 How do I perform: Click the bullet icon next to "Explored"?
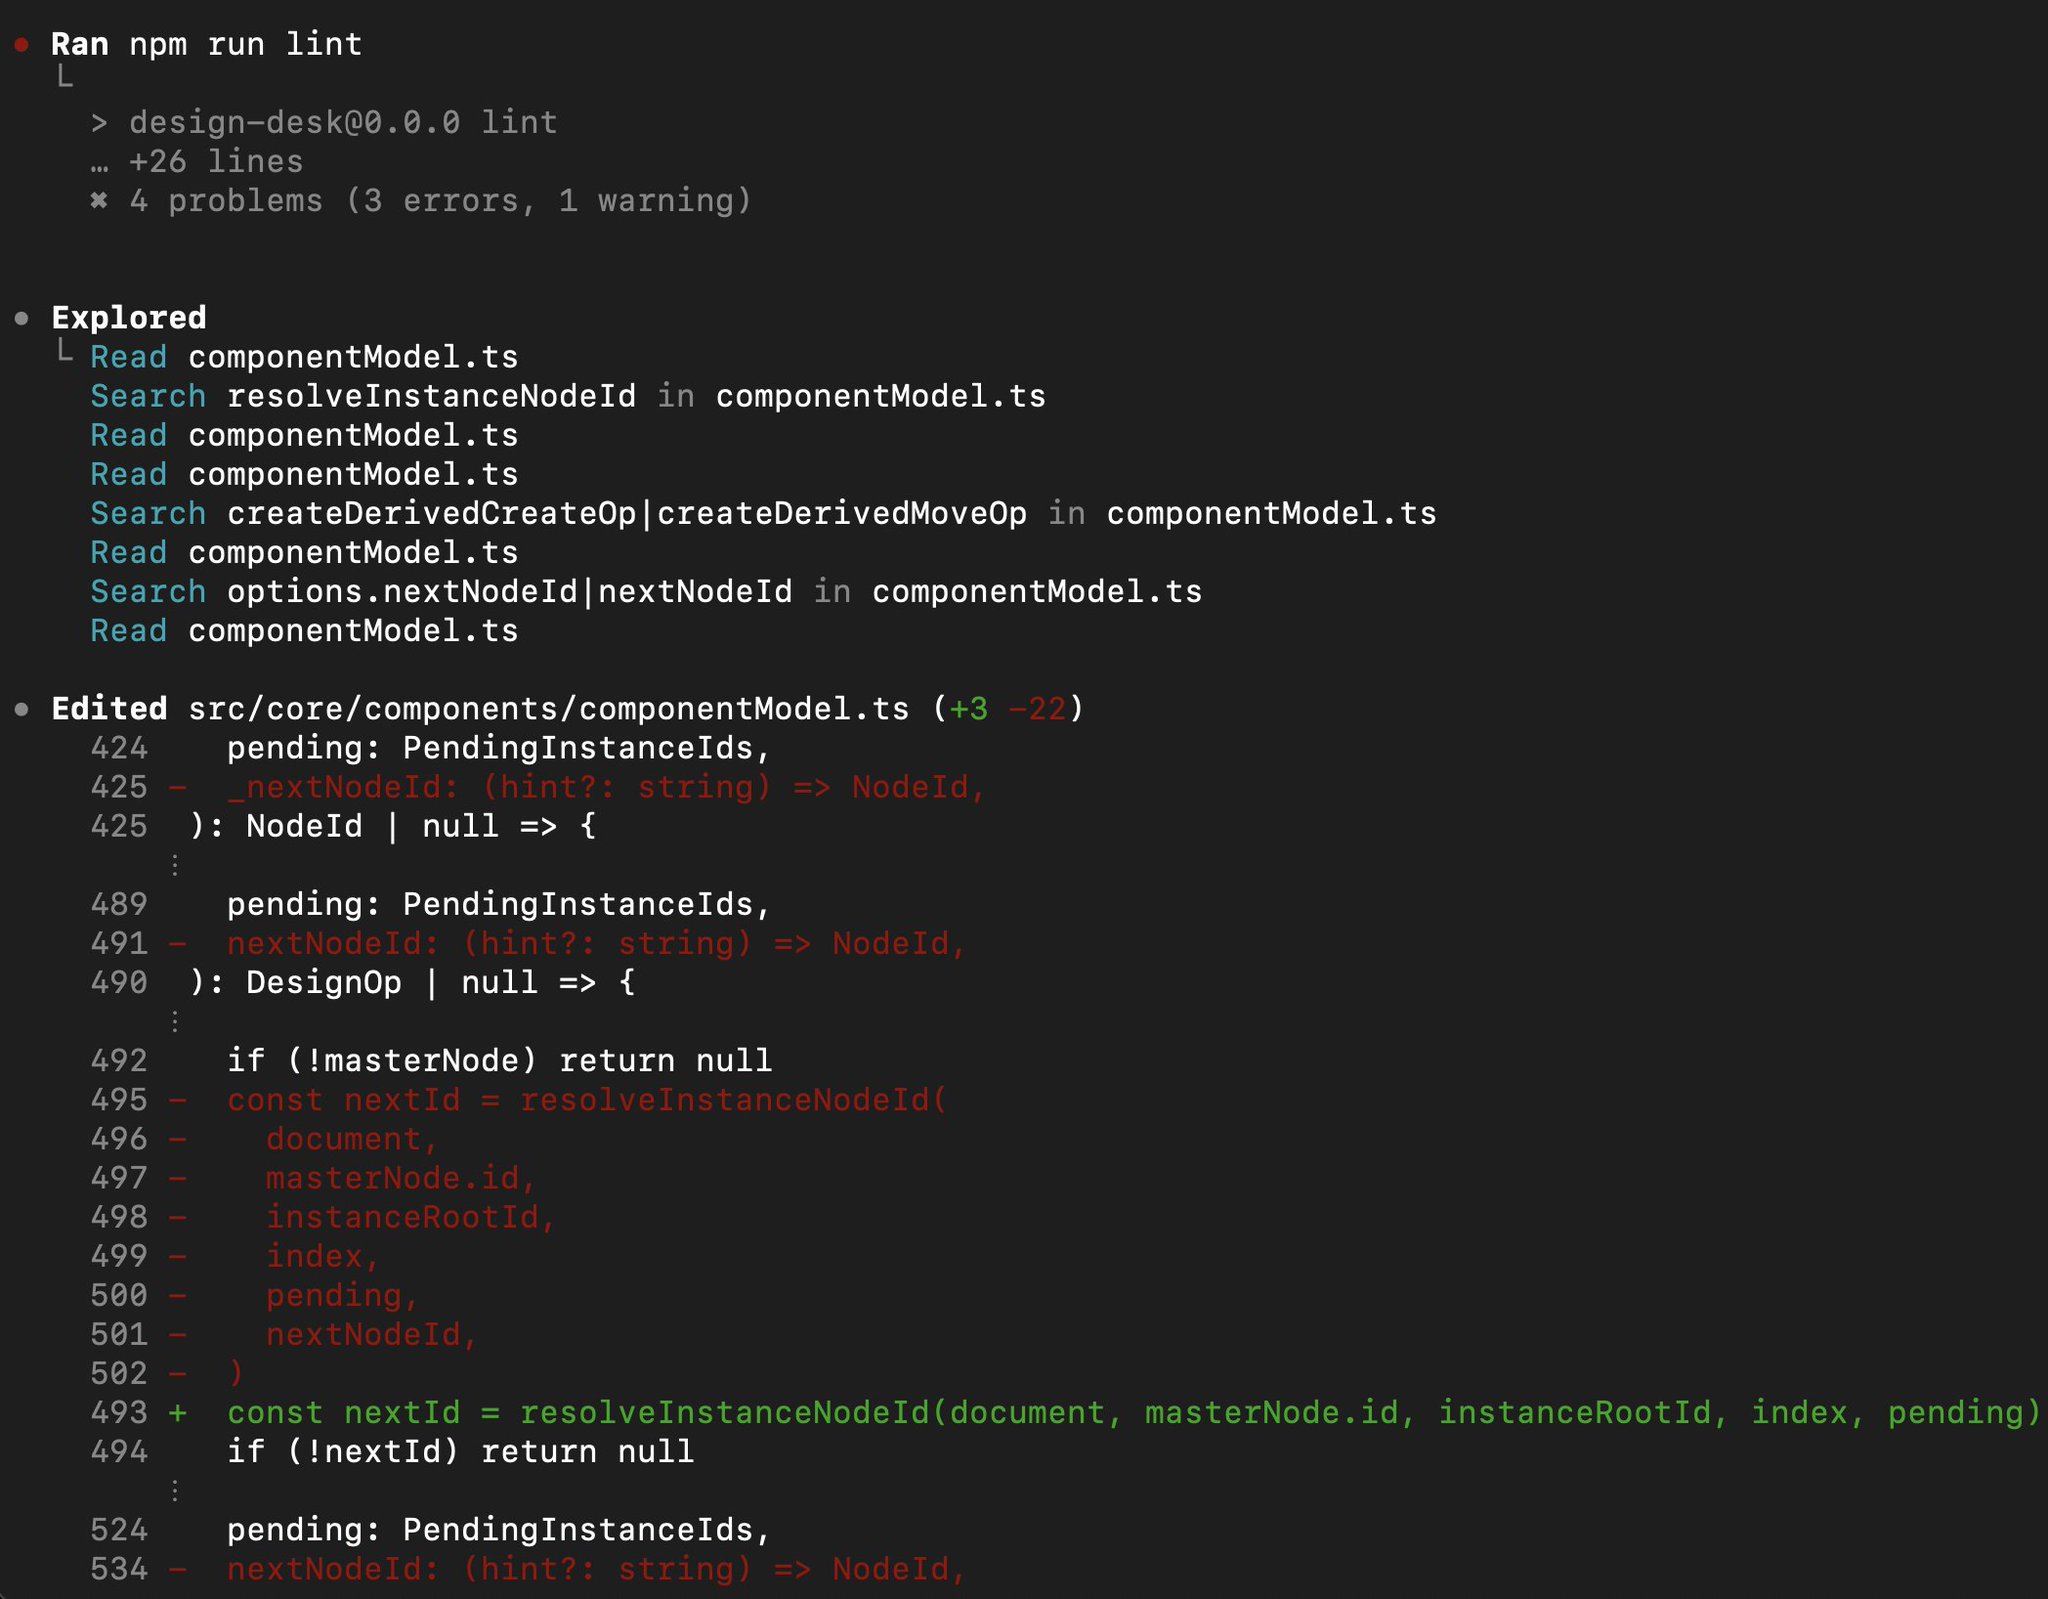click(22, 317)
